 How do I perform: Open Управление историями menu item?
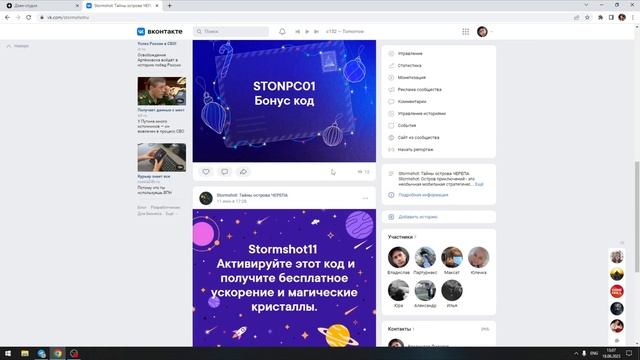pos(422,113)
